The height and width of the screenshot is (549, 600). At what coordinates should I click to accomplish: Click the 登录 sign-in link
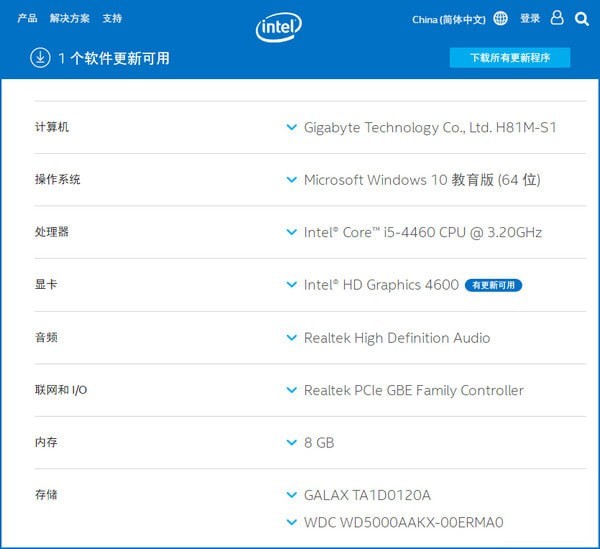(530, 18)
